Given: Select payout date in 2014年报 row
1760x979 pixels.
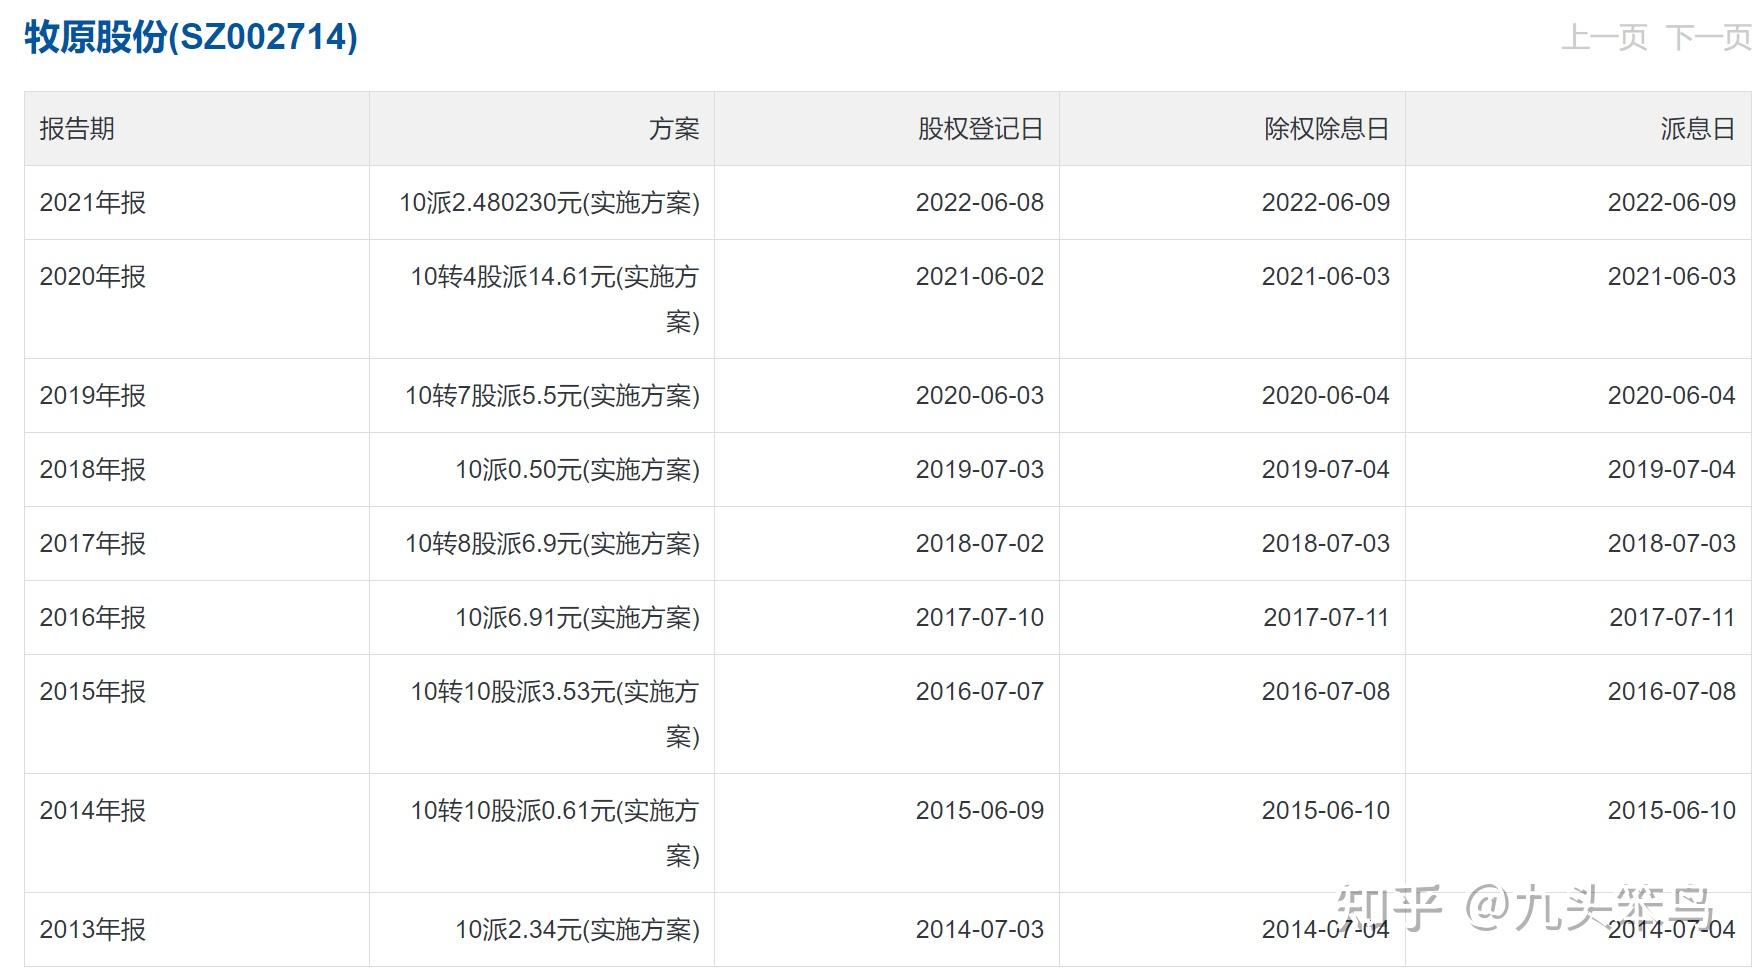Looking at the screenshot, I should coord(1672,811).
